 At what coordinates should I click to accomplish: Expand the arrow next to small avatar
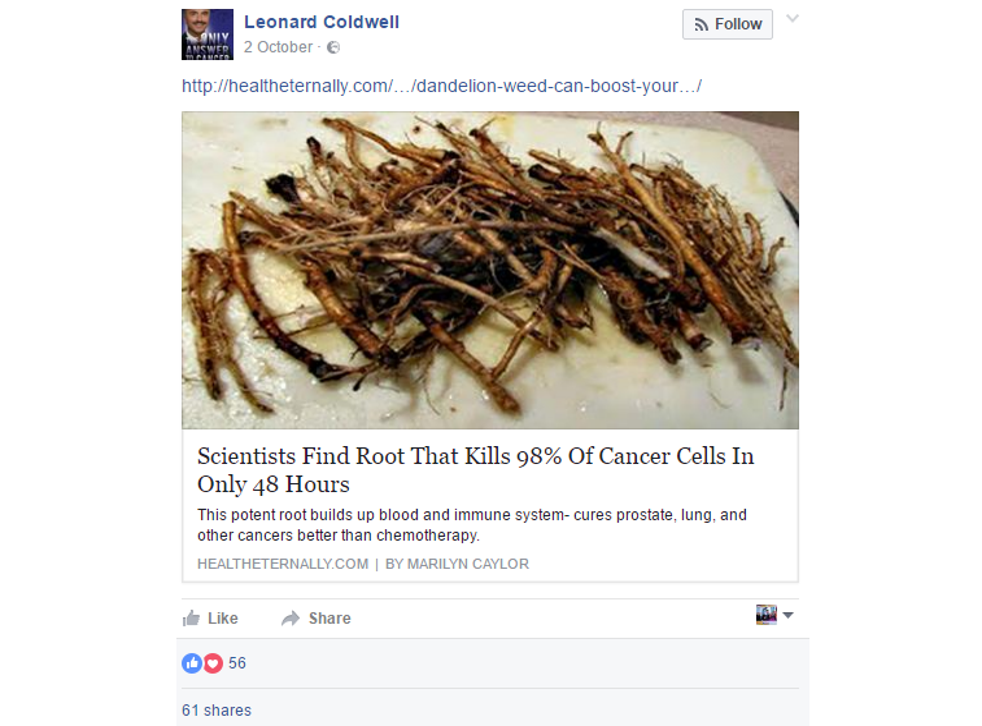[x=788, y=616]
